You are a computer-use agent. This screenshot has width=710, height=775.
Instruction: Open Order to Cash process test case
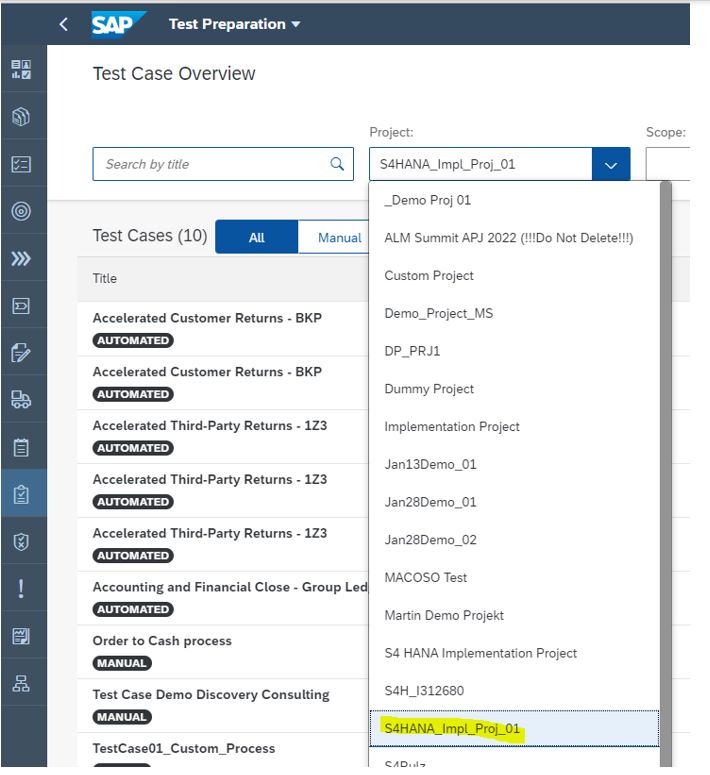162,641
